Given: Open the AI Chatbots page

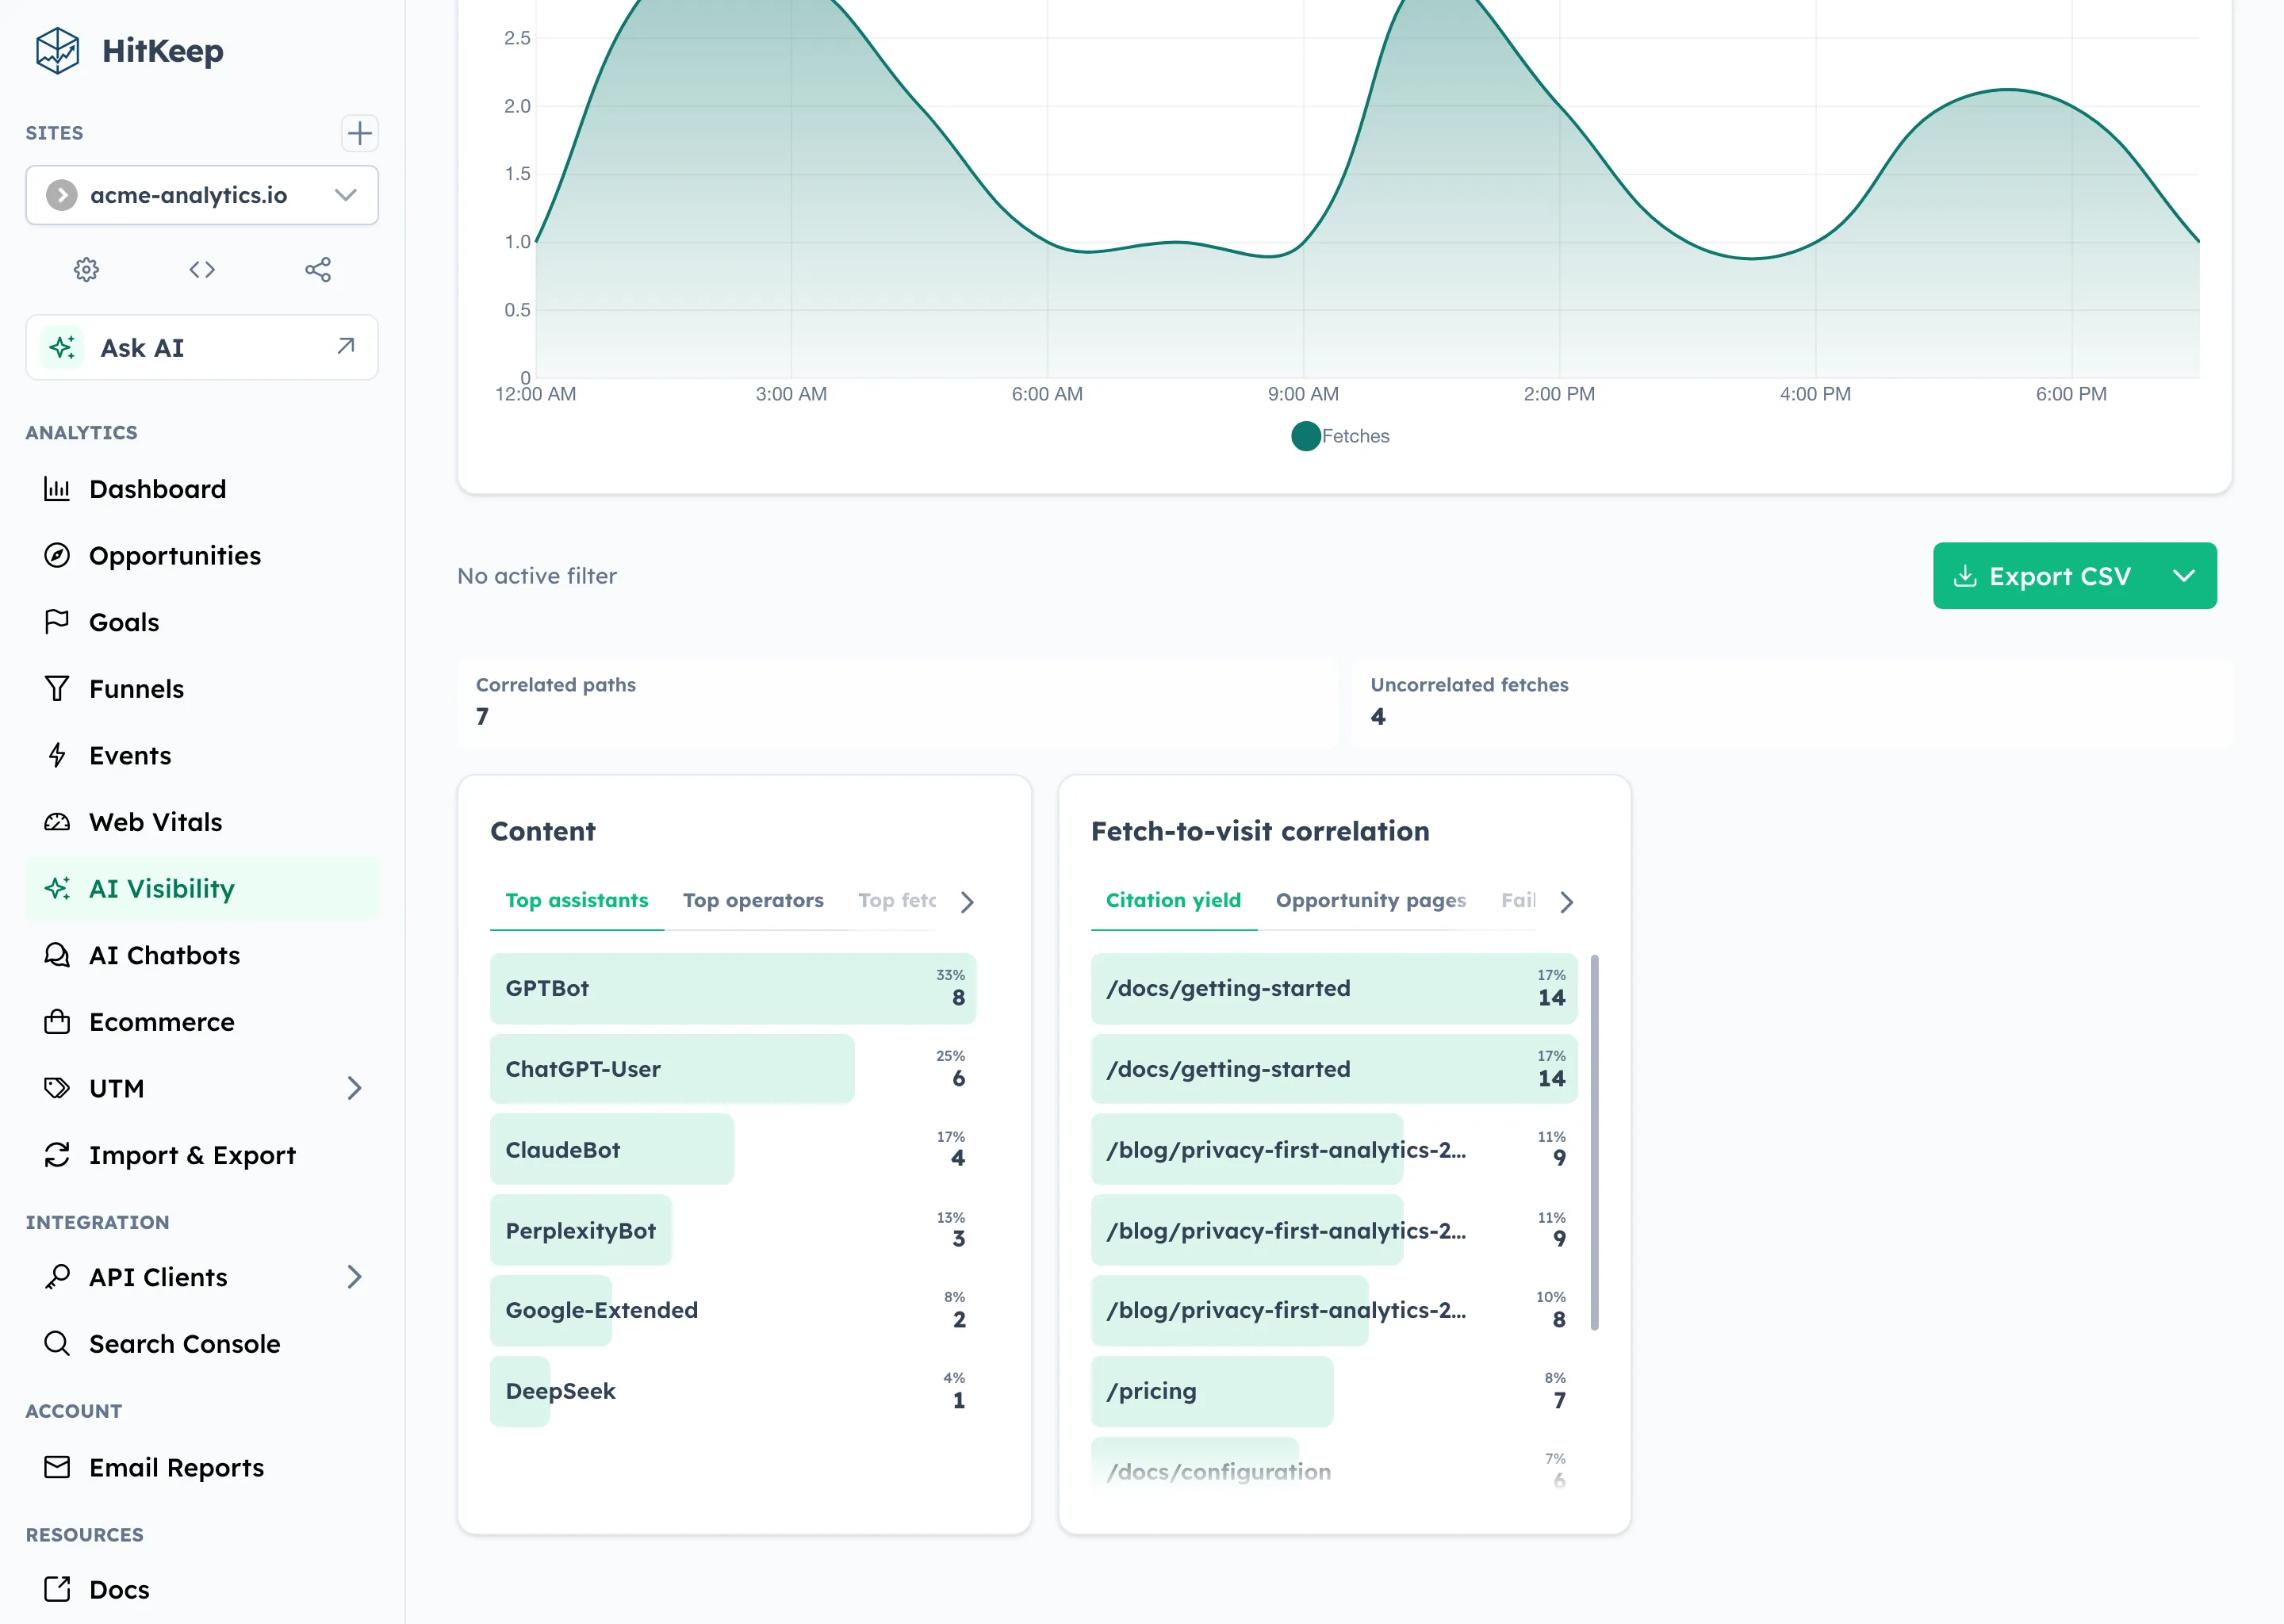Looking at the screenshot, I should (x=202, y=955).
